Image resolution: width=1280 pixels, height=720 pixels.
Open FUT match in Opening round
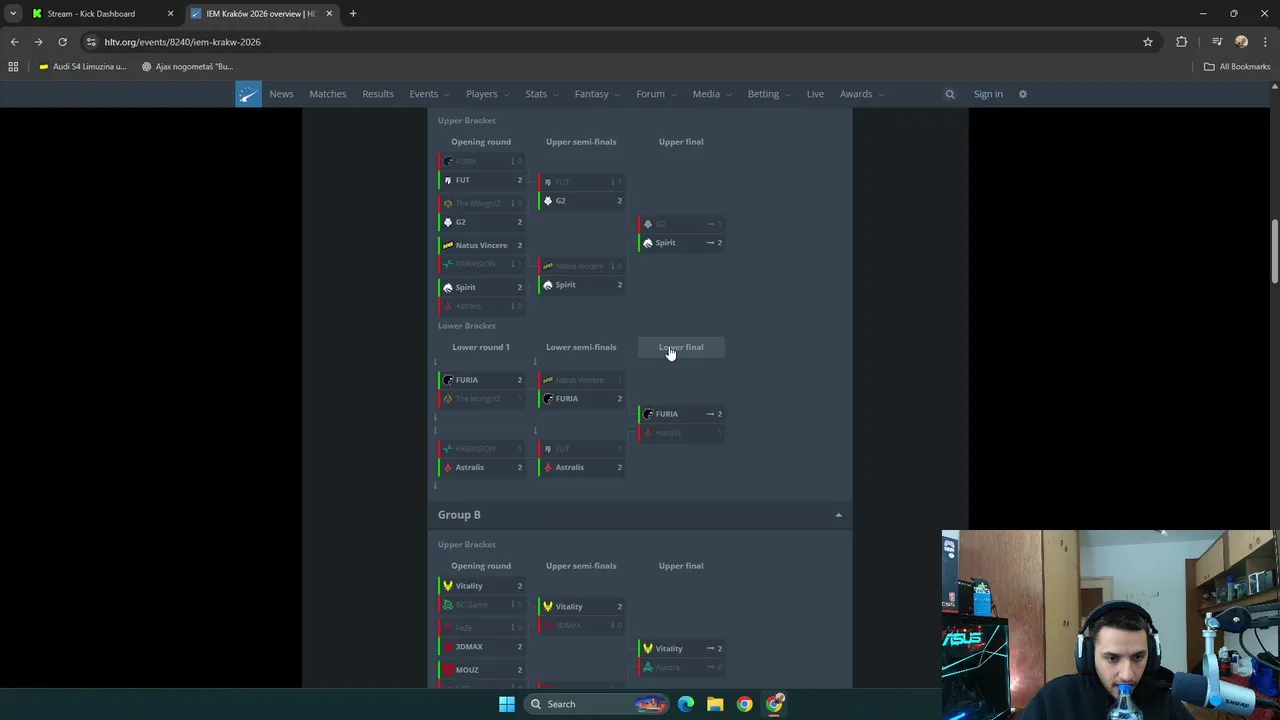(482, 181)
